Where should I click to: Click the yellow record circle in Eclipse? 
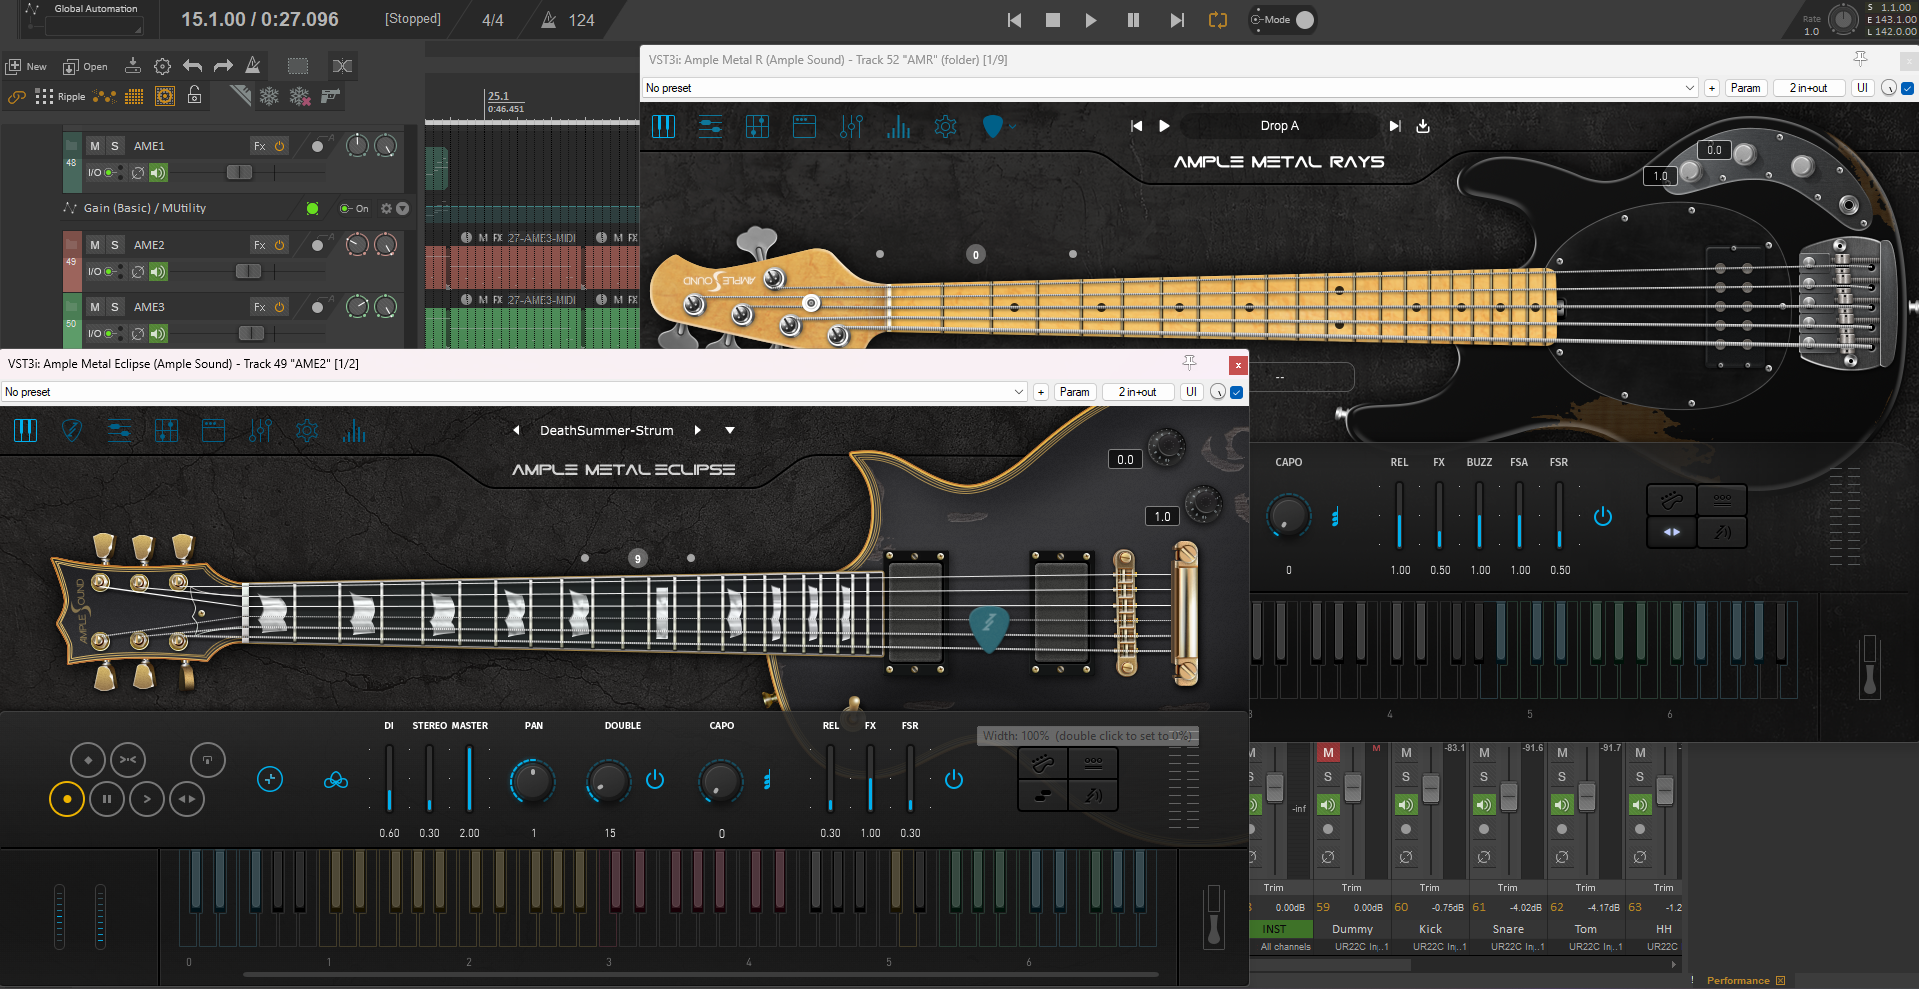[x=67, y=799]
